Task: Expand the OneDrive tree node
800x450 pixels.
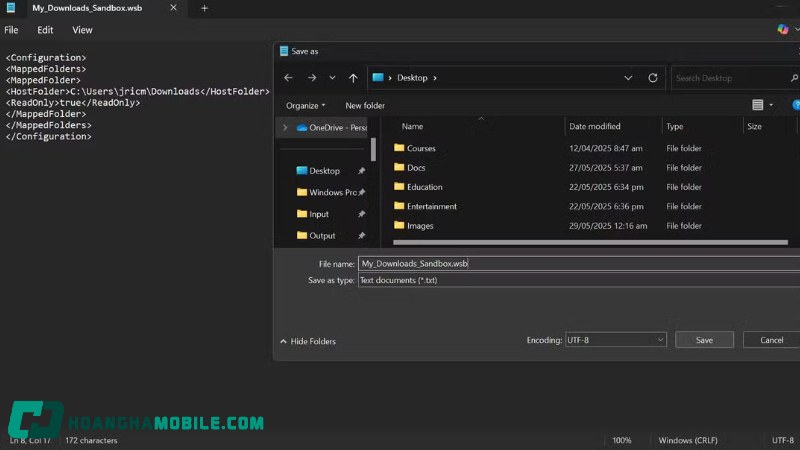Action: point(286,128)
